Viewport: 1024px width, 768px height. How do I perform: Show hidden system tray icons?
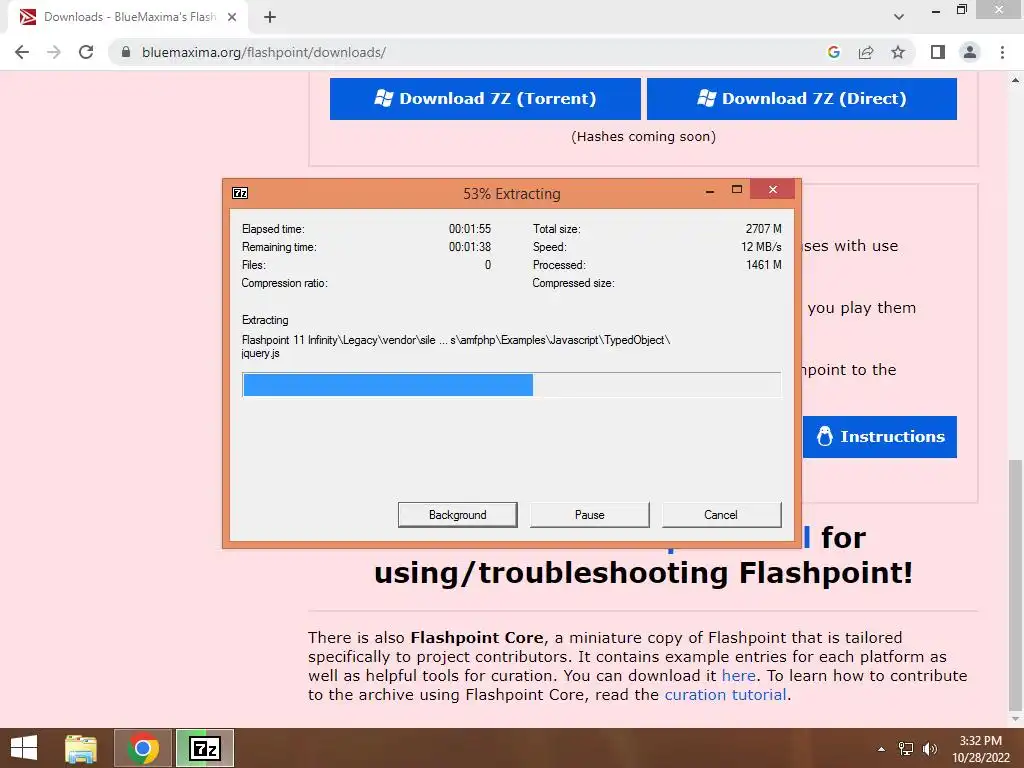tap(882, 749)
